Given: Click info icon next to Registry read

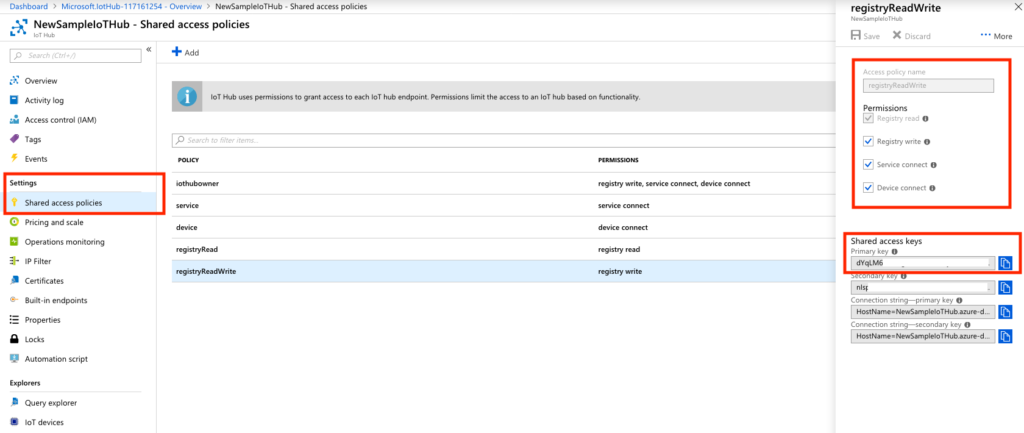Looking at the screenshot, I should [926, 119].
